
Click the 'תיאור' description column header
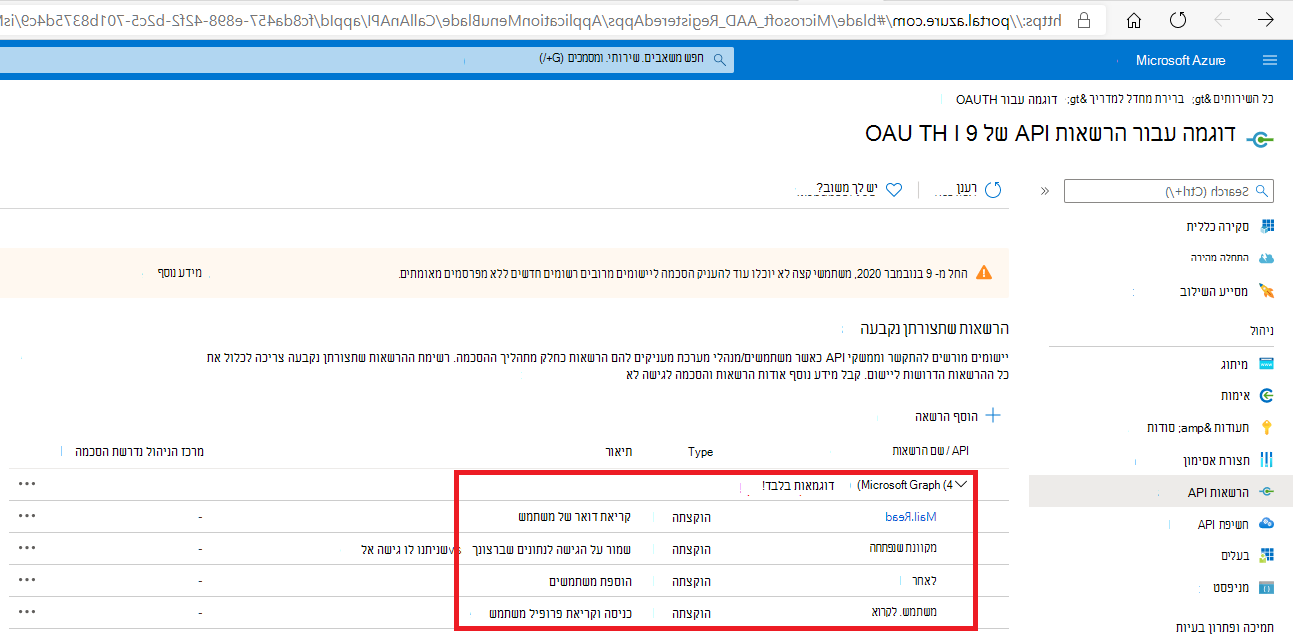coord(620,452)
